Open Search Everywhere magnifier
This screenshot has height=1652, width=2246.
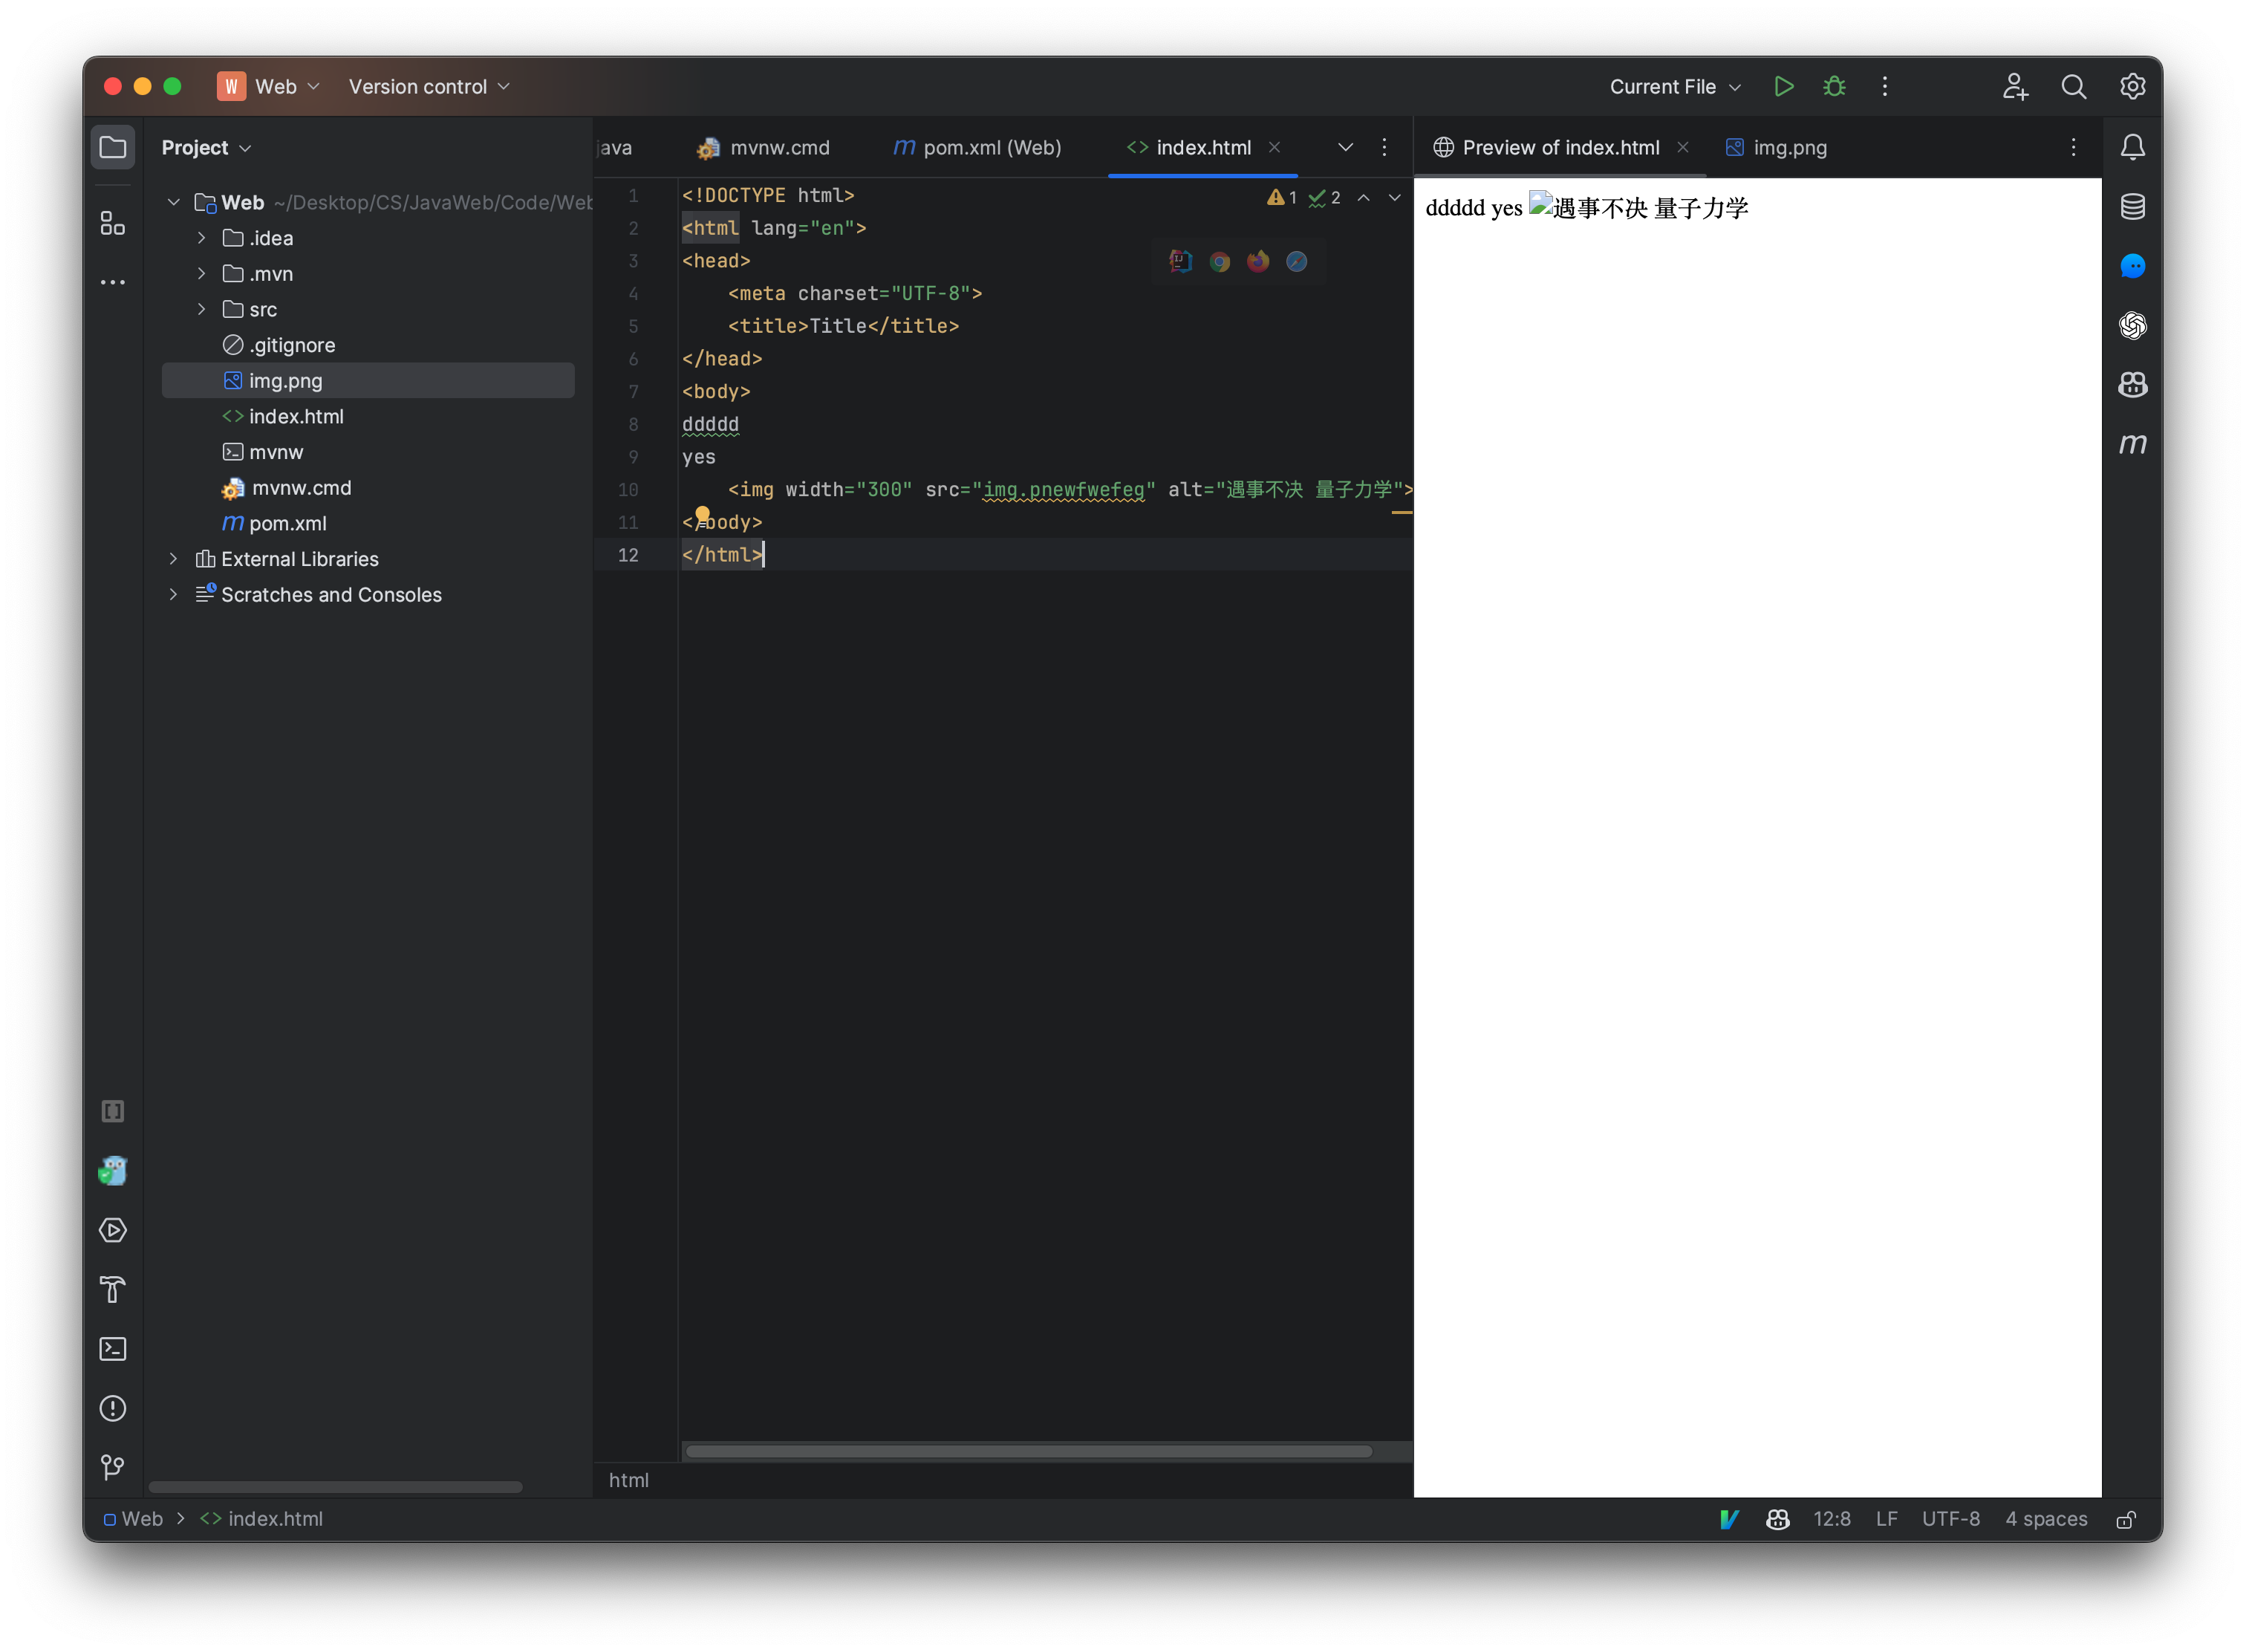pos(2074,87)
